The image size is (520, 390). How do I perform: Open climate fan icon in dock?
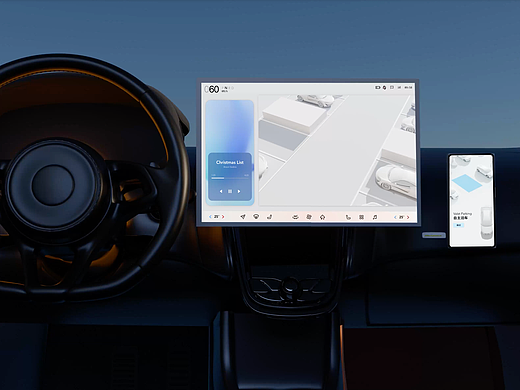click(309, 217)
